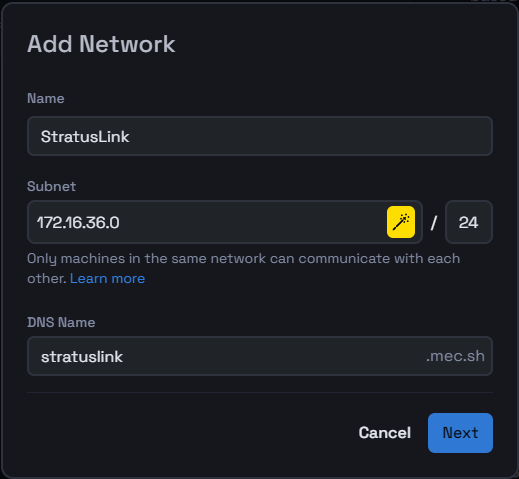Click the DNS Name field label
The image size is (519, 479).
tap(61, 322)
